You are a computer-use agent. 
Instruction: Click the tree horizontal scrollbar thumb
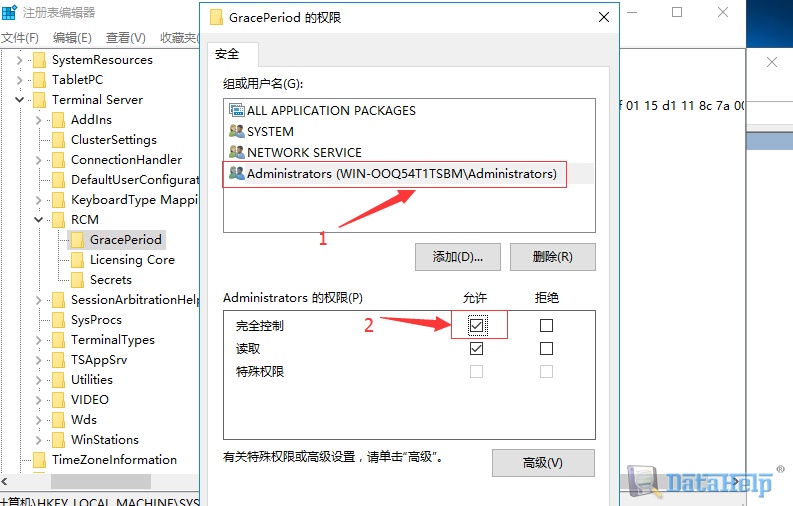point(101,481)
